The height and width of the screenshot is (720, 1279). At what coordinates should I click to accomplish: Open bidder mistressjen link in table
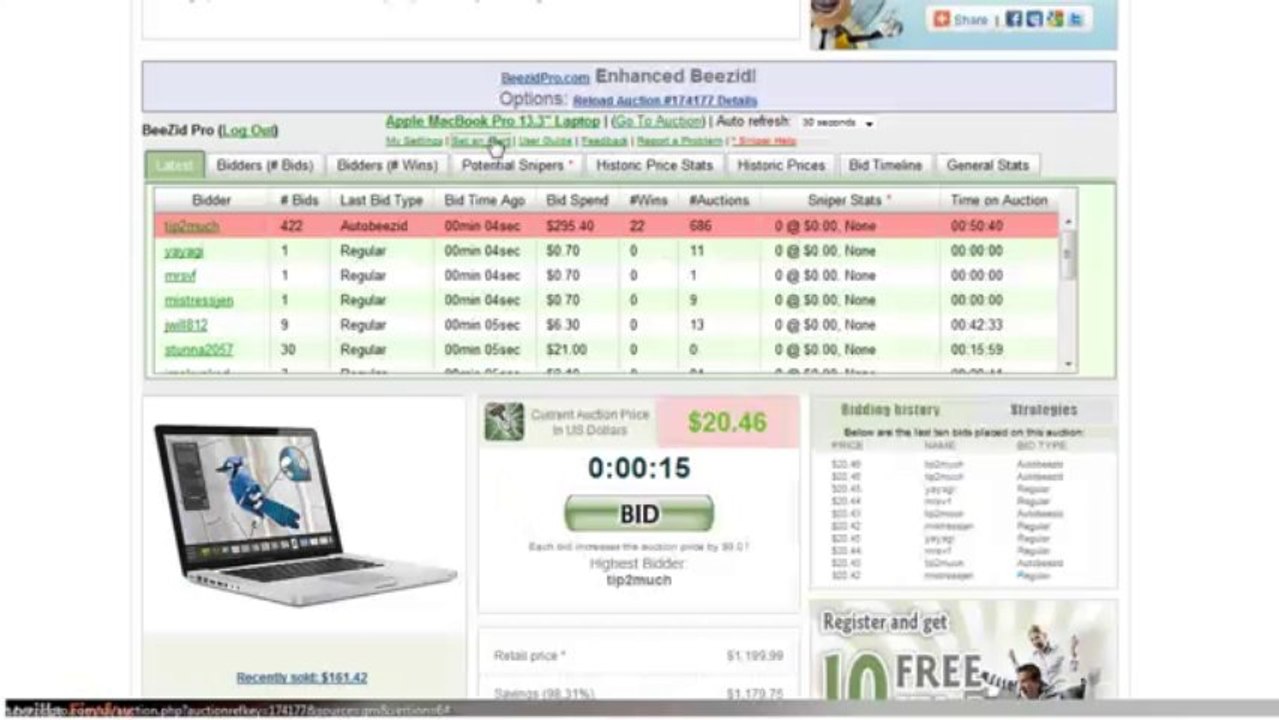pyautogui.click(x=199, y=300)
